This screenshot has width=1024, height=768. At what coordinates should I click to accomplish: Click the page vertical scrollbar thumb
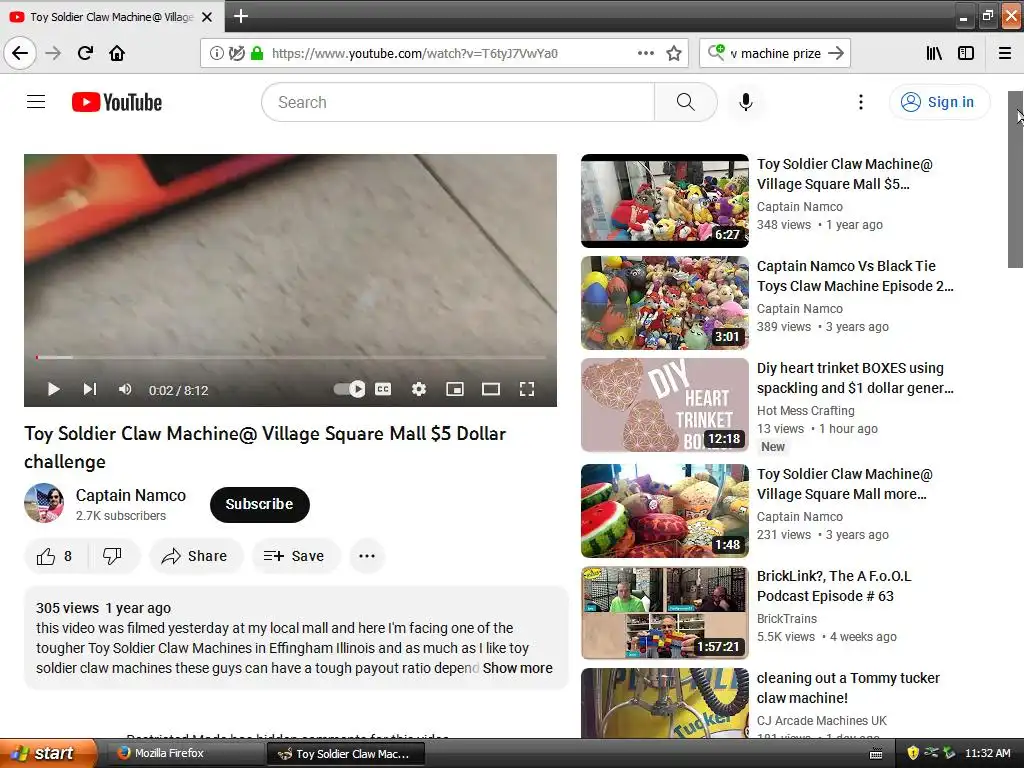1015,179
